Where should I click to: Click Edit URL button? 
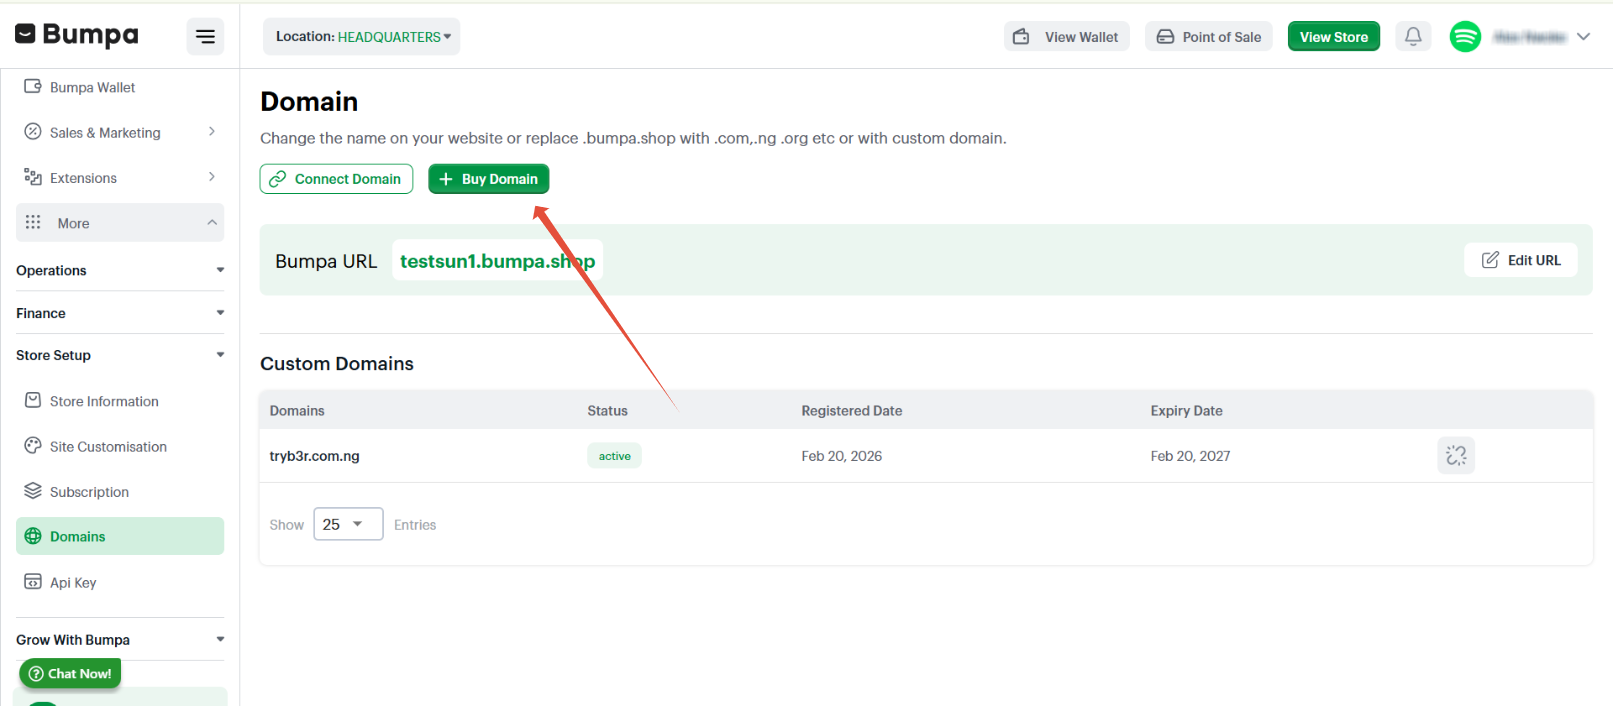coord(1521,260)
